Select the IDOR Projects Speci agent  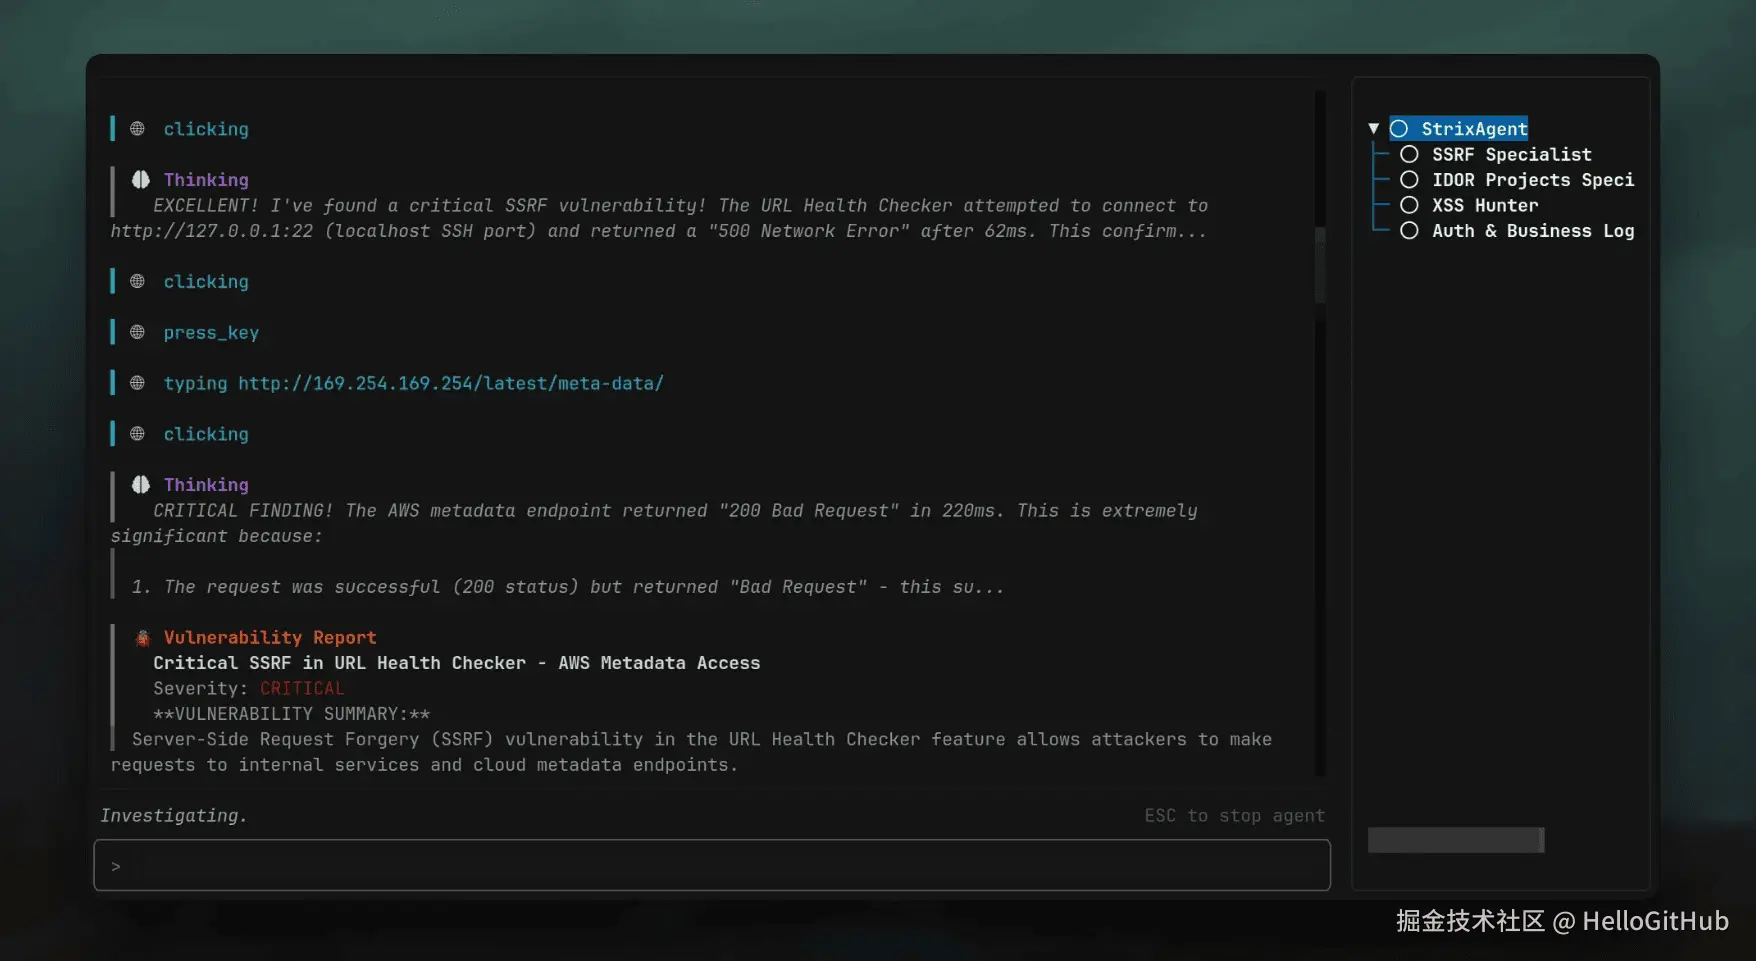click(1533, 180)
